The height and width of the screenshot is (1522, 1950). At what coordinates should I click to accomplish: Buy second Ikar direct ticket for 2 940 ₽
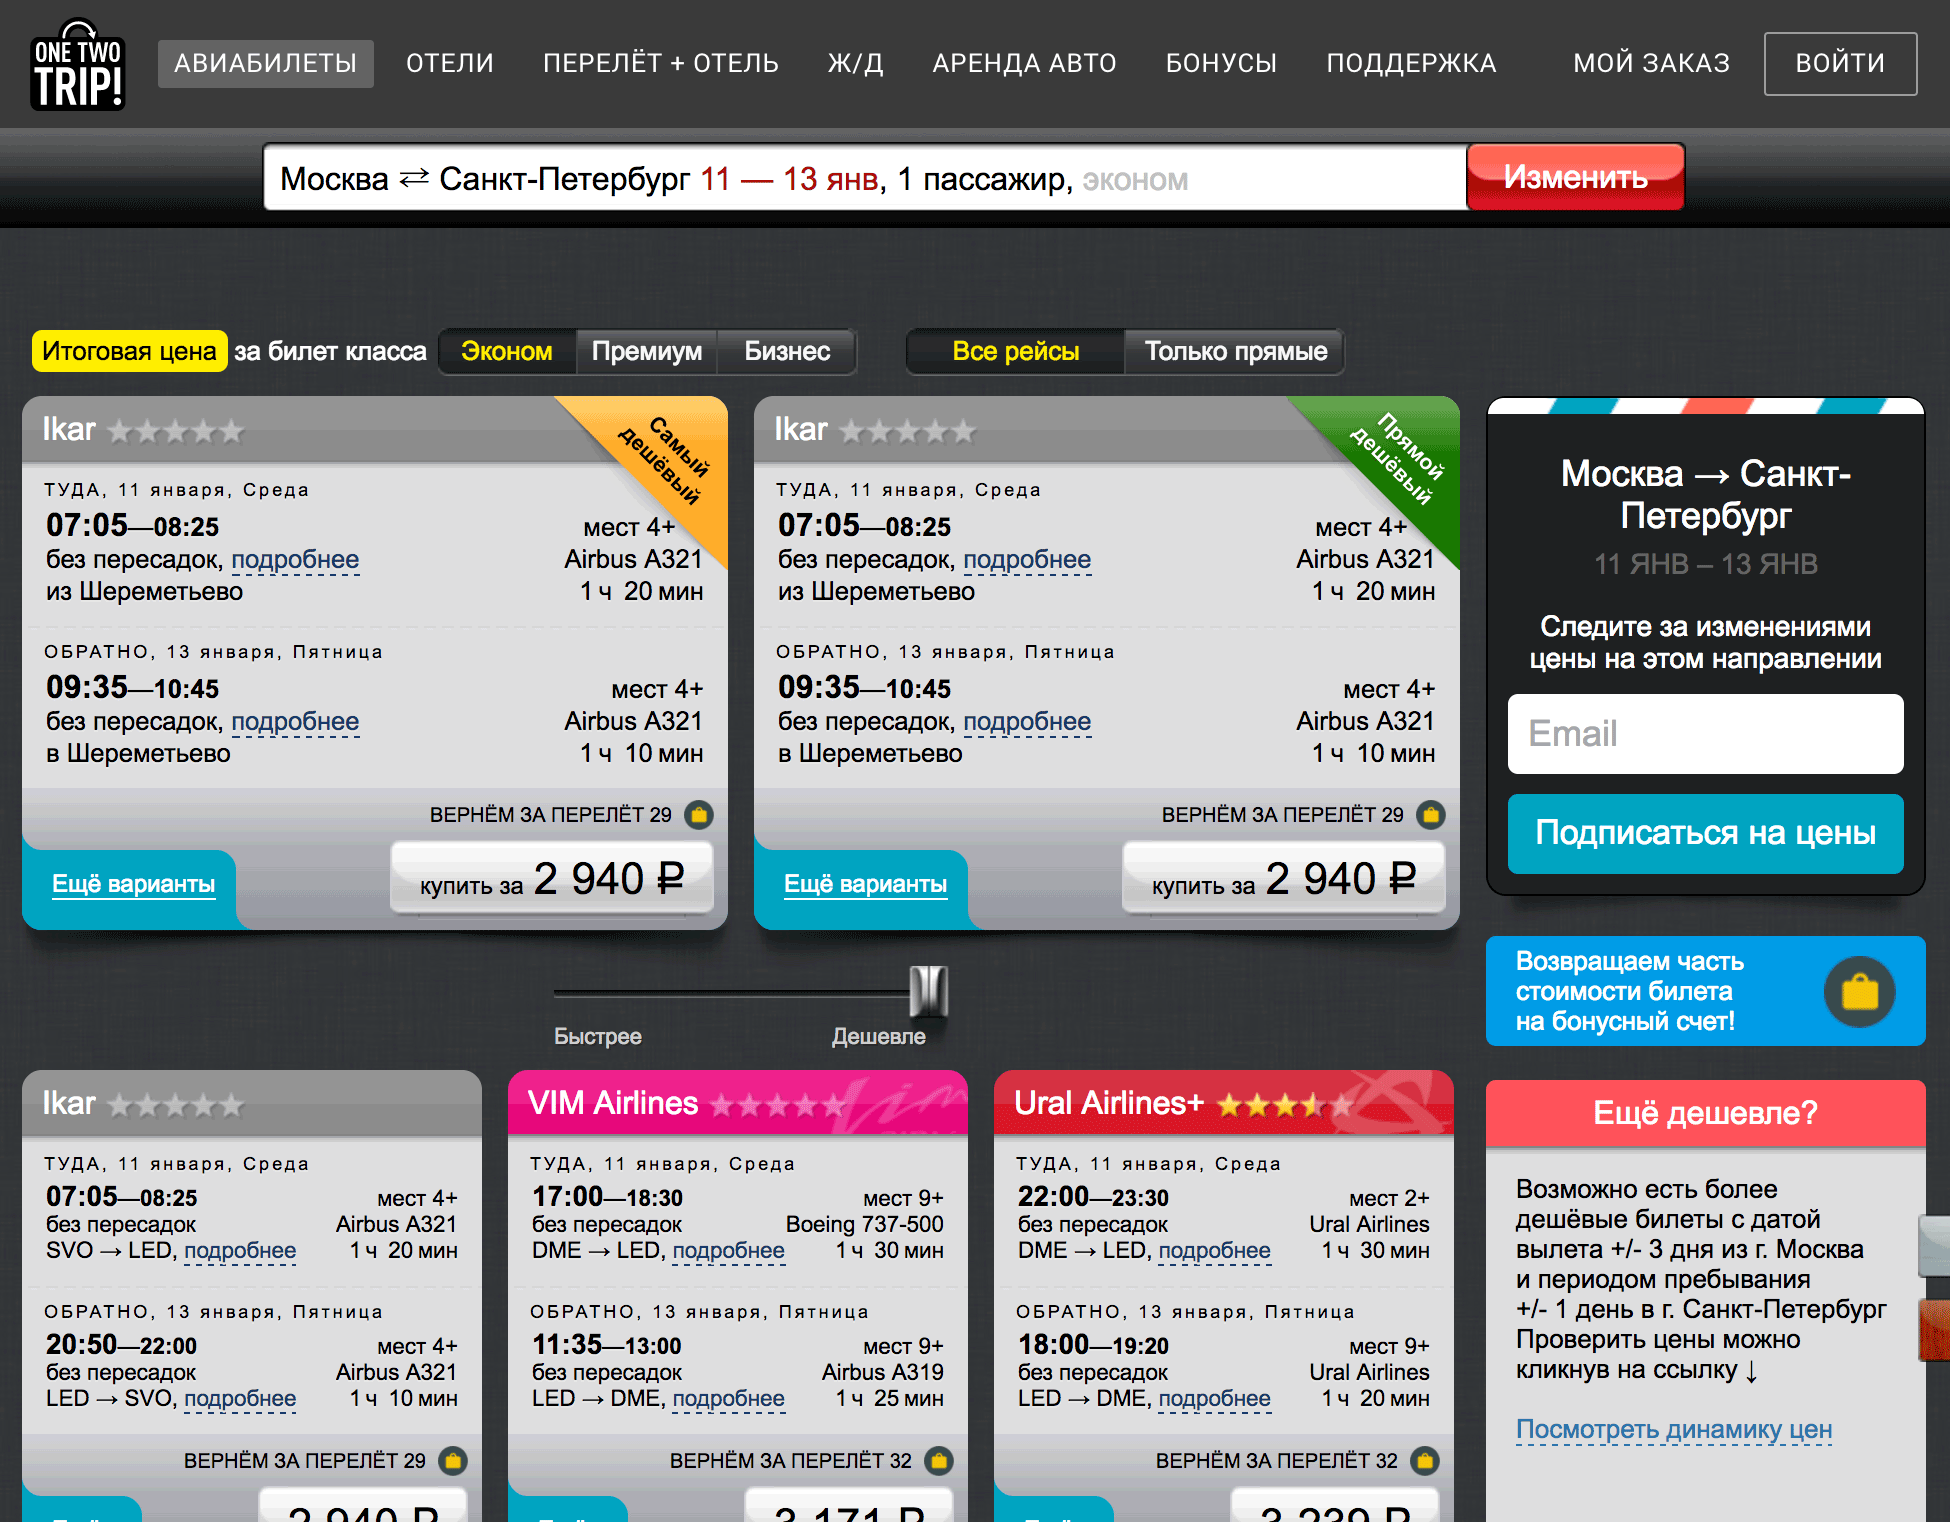[1284, 879]
